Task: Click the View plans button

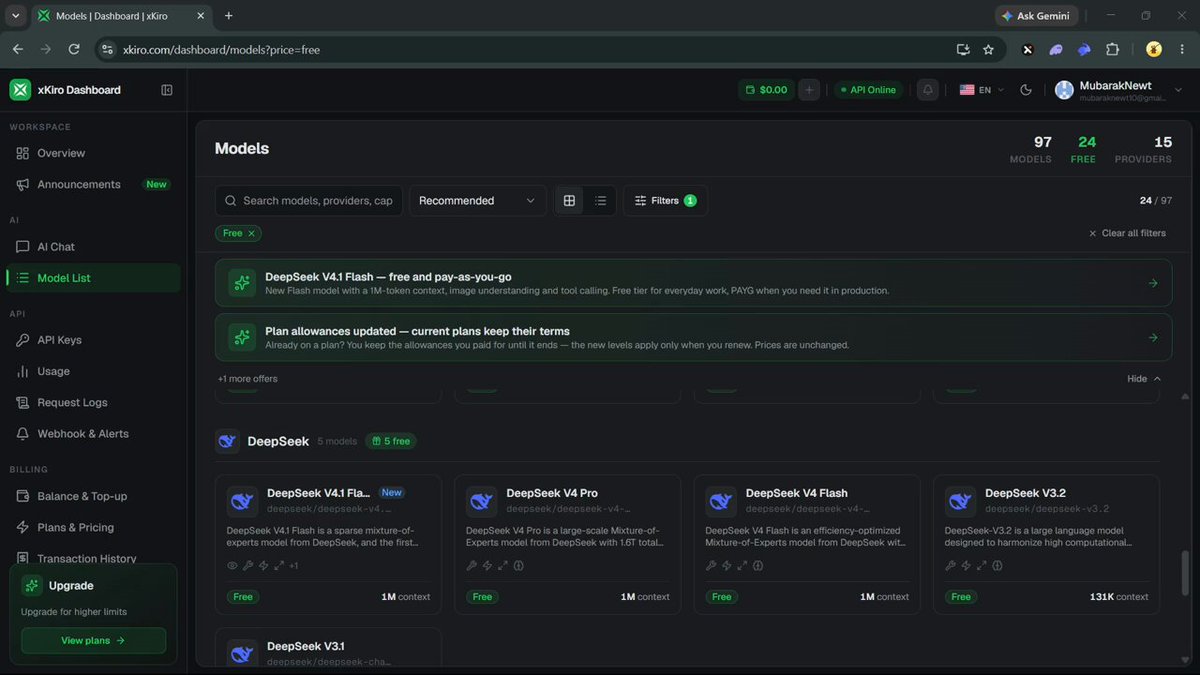Action: (94, 641)
